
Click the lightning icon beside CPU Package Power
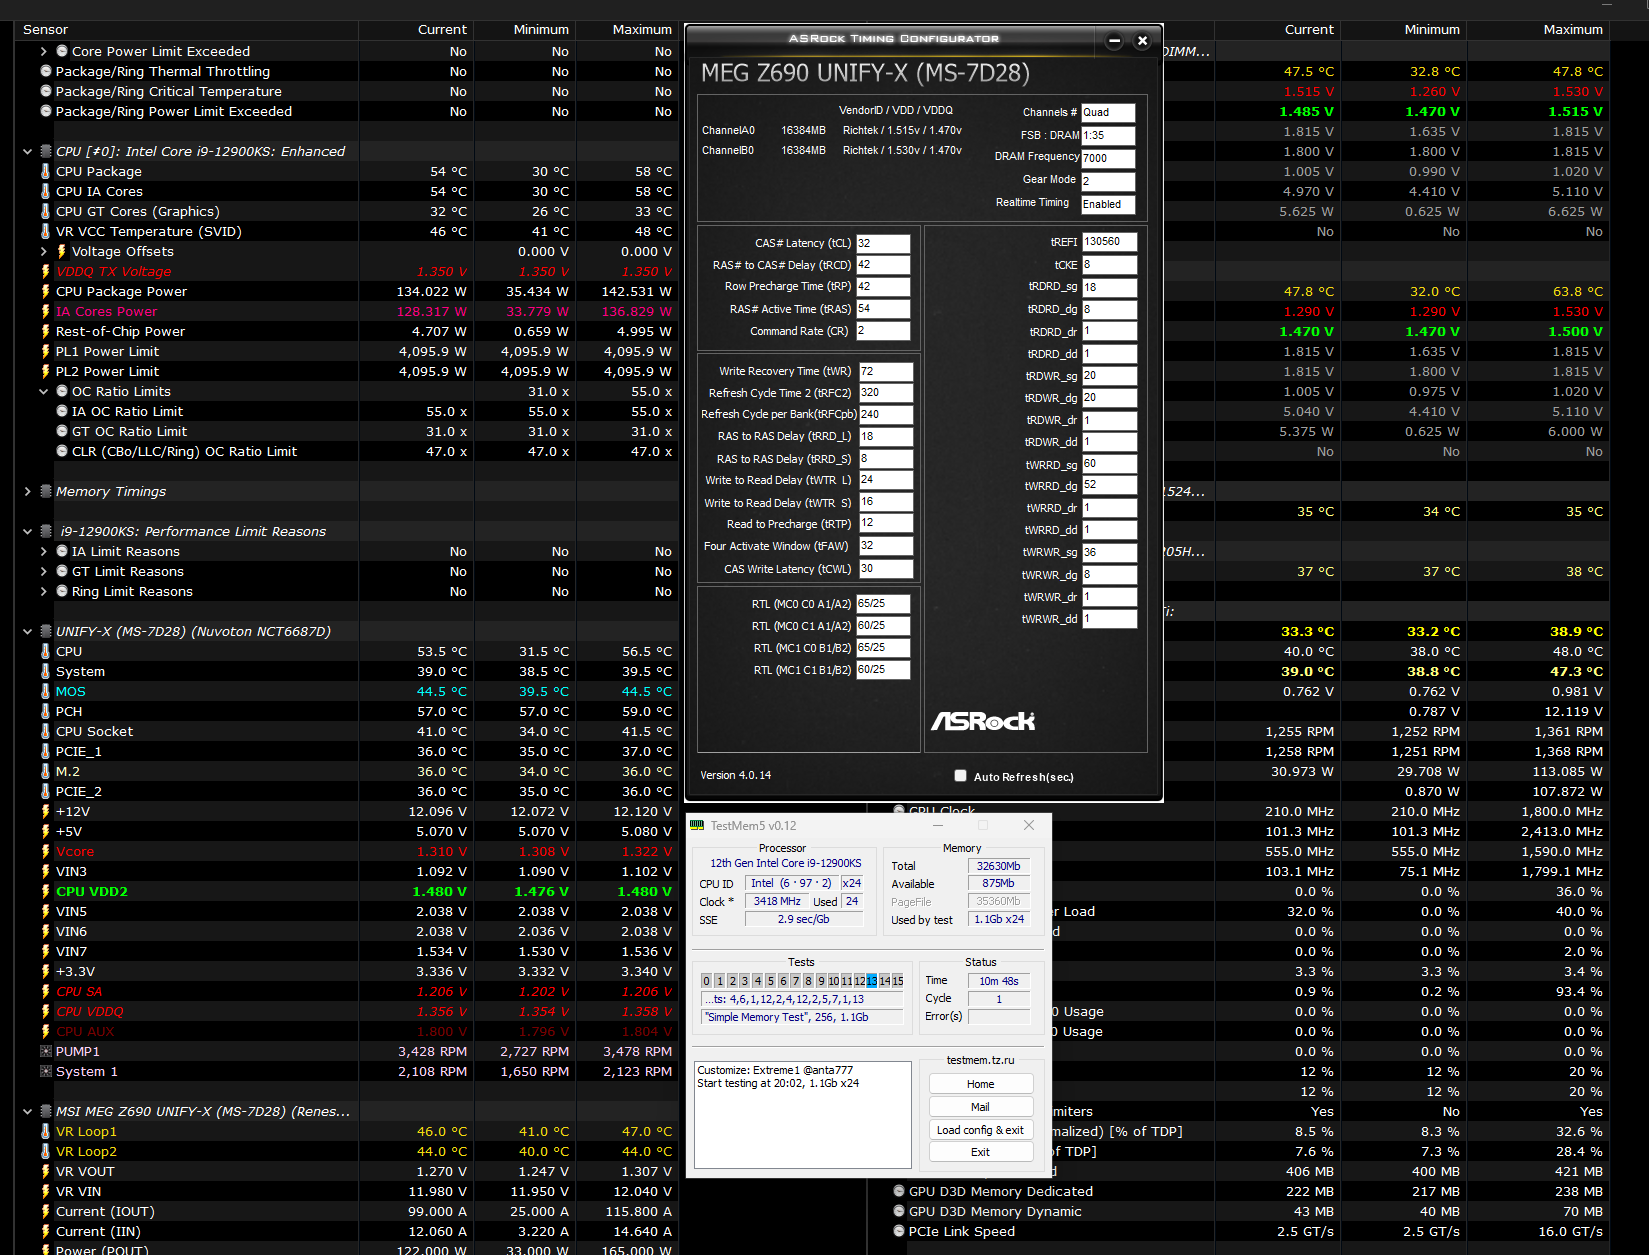pyautogui.click(x=45, y=291)
